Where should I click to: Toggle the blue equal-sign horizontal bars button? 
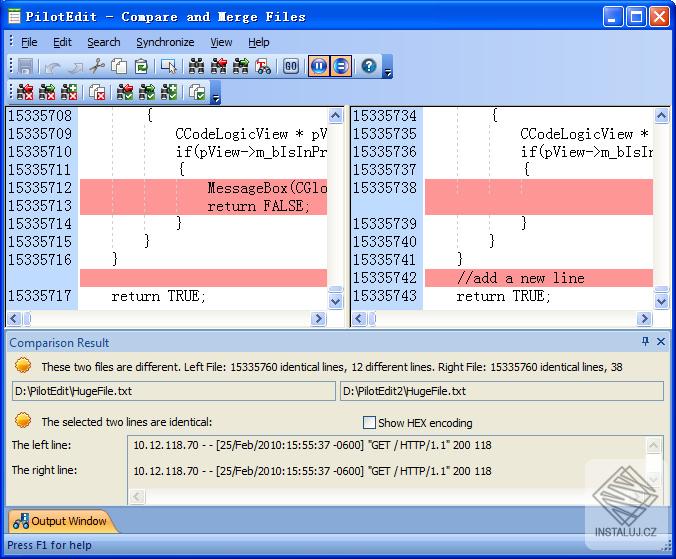coord(341,66)
